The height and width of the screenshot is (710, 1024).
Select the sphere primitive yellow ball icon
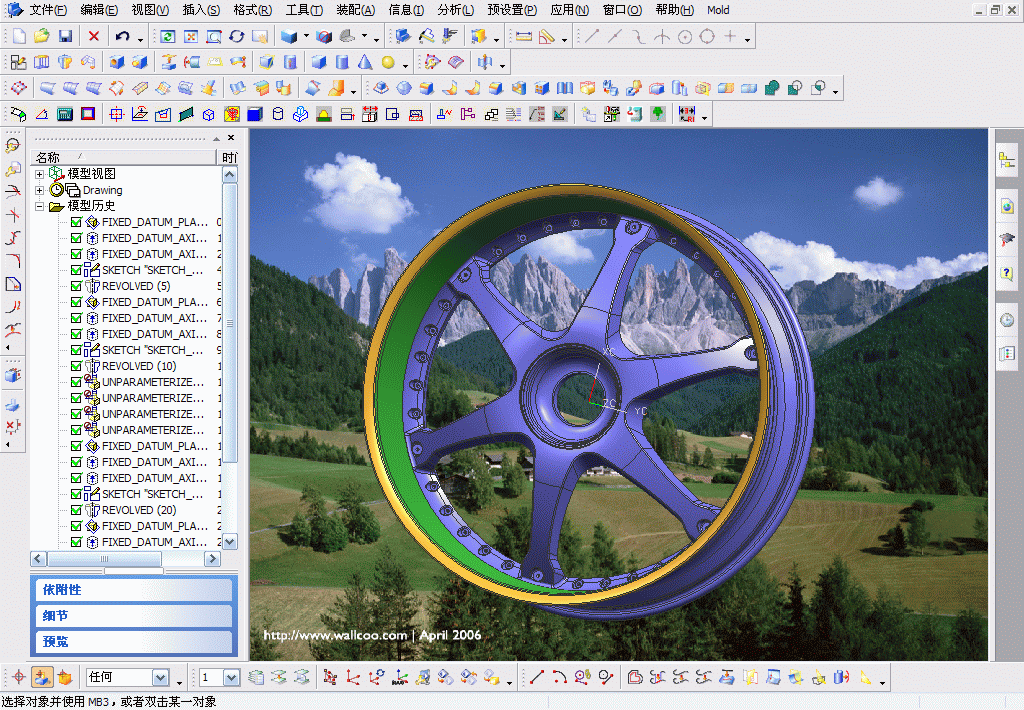[x=388, y=62]
